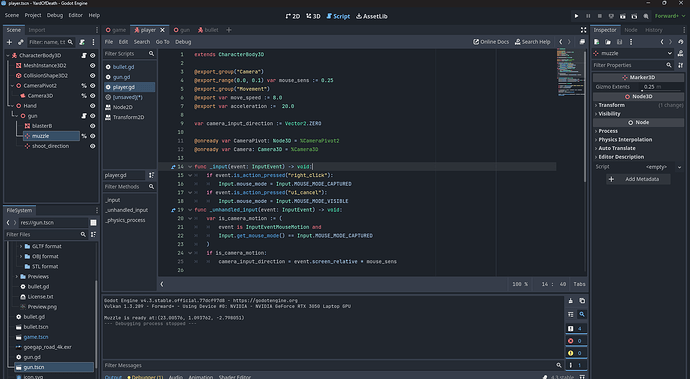This screenshot has height=379, width=690.
Task: Clear the output log
Action: pyautogui.click(x=571, y=301)
